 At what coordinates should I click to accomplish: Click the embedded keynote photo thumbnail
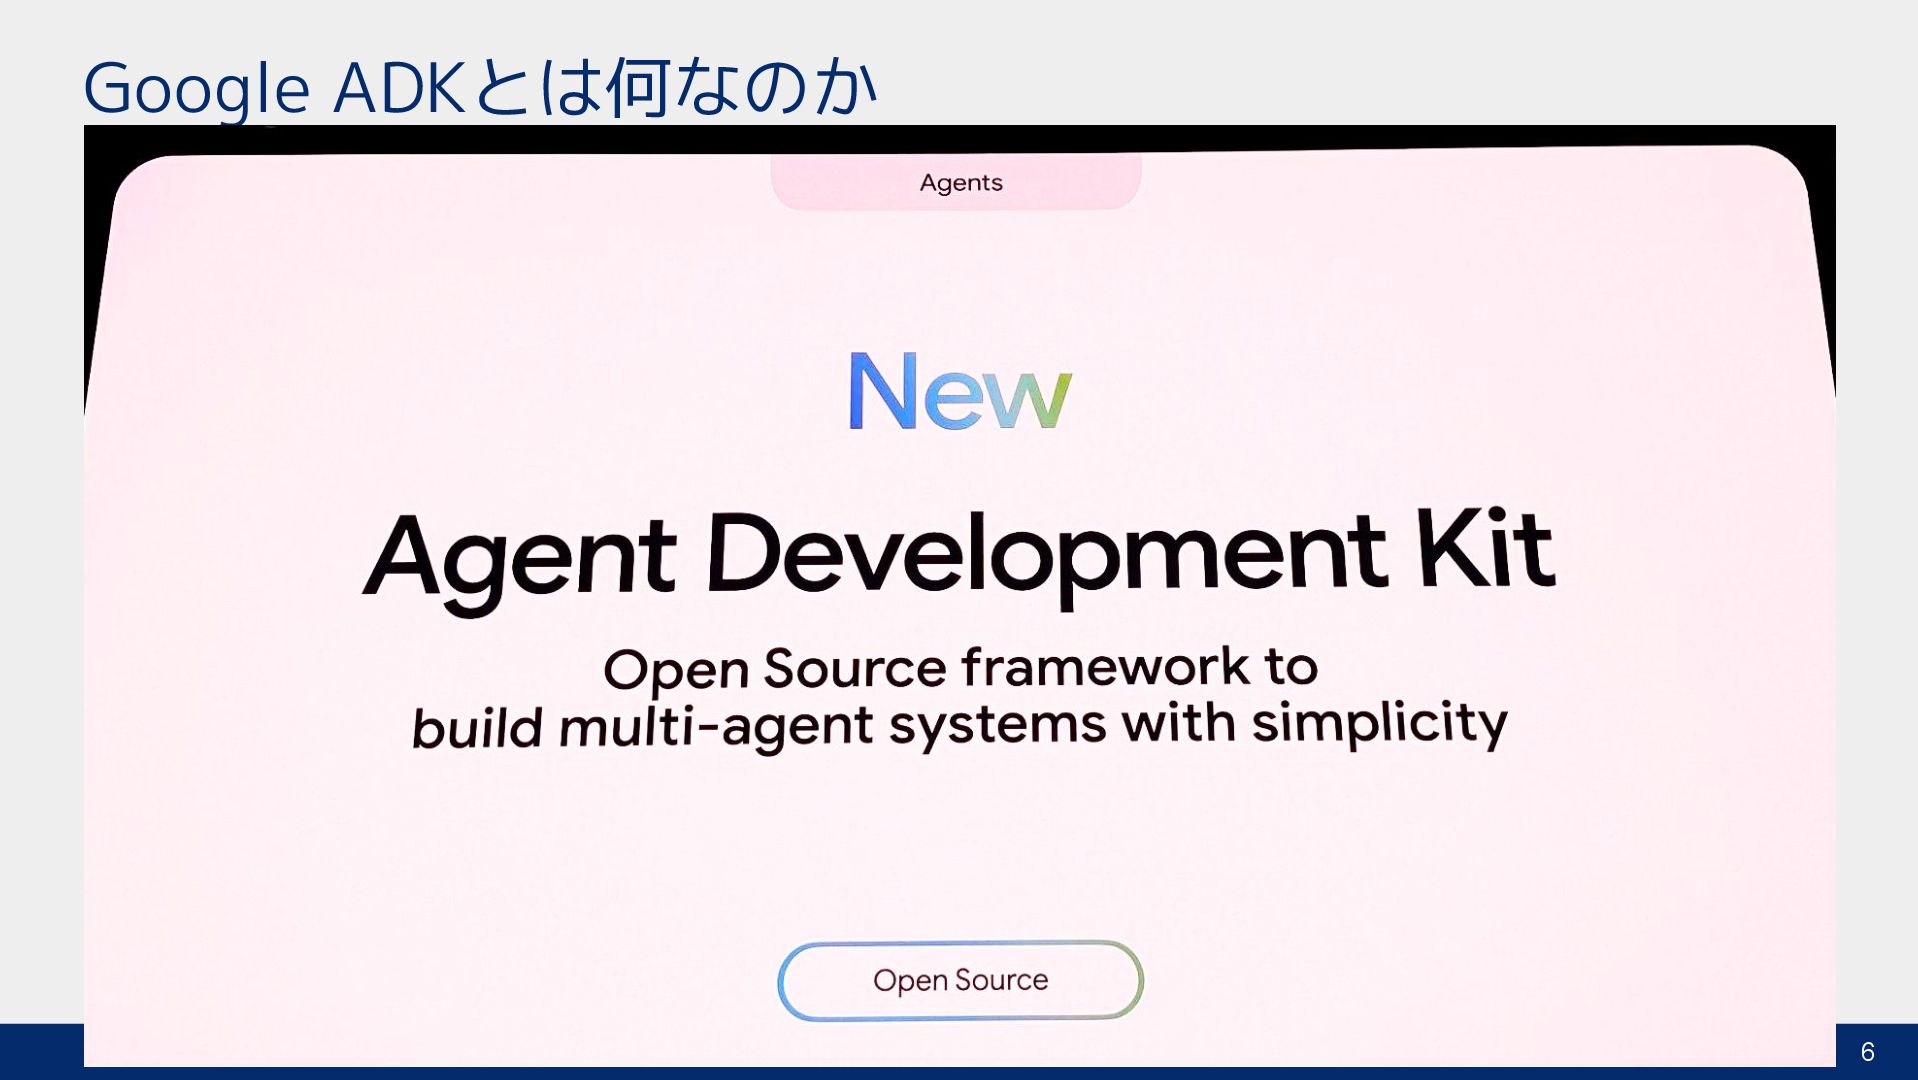(x=960, y=595)
